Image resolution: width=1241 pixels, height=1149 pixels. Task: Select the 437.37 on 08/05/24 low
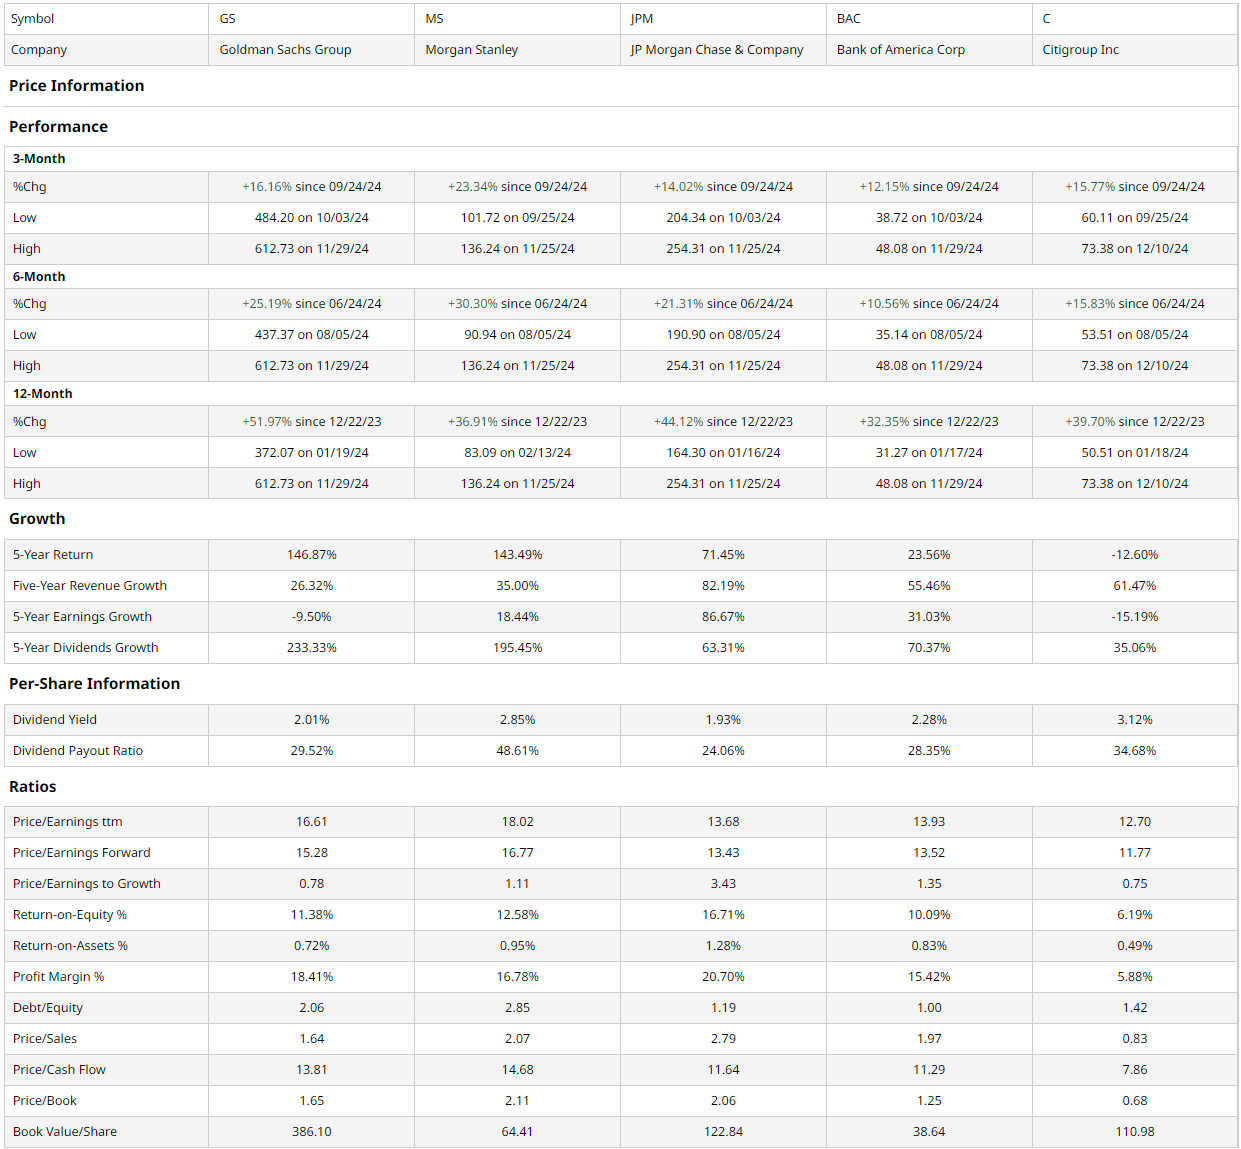pos(312,335)
